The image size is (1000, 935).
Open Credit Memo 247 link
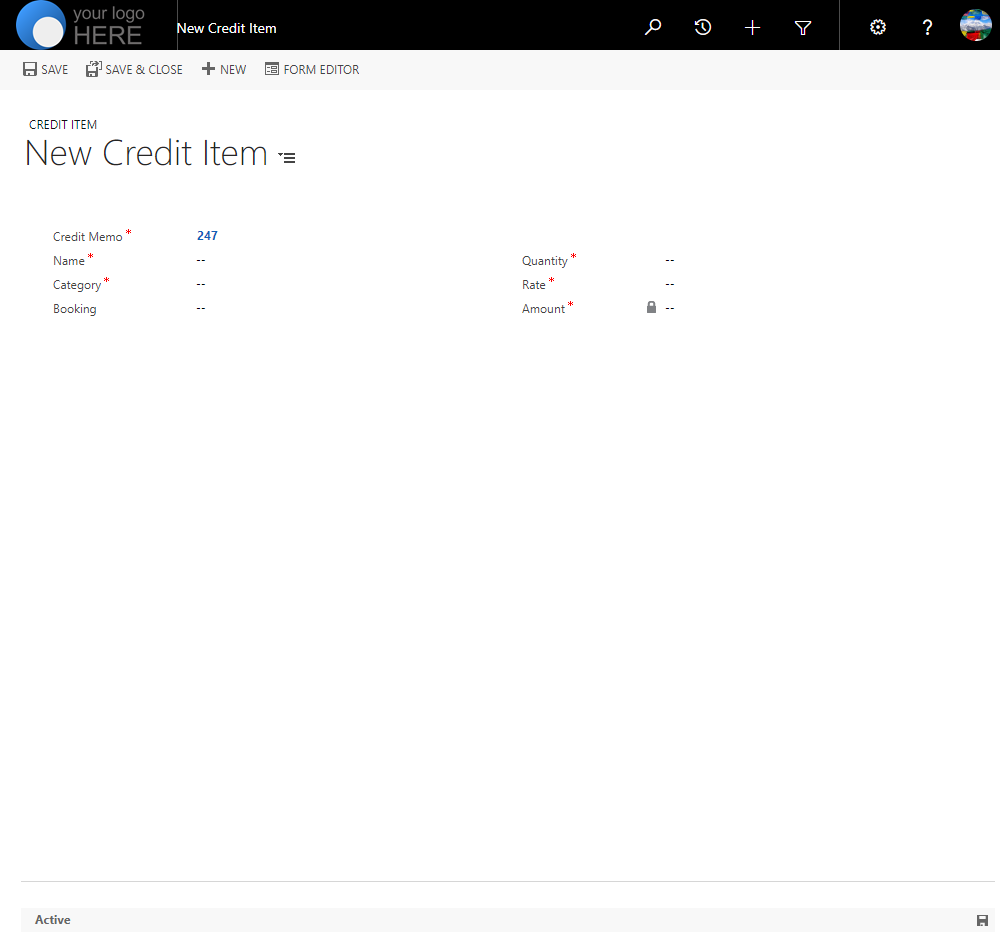tap(207, 236)
